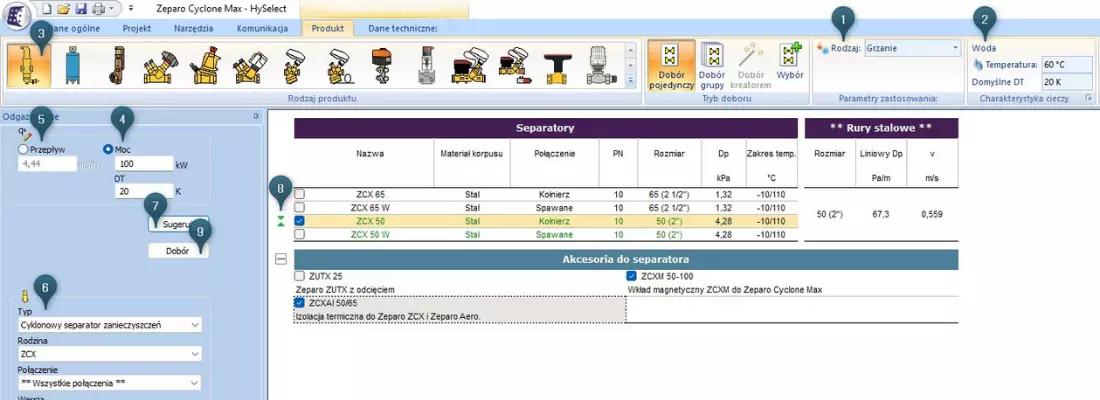This screenshot has height=400, width=1100.
Task: Collapse the Akcesoria do separatora section
Action: pos(281,260)
